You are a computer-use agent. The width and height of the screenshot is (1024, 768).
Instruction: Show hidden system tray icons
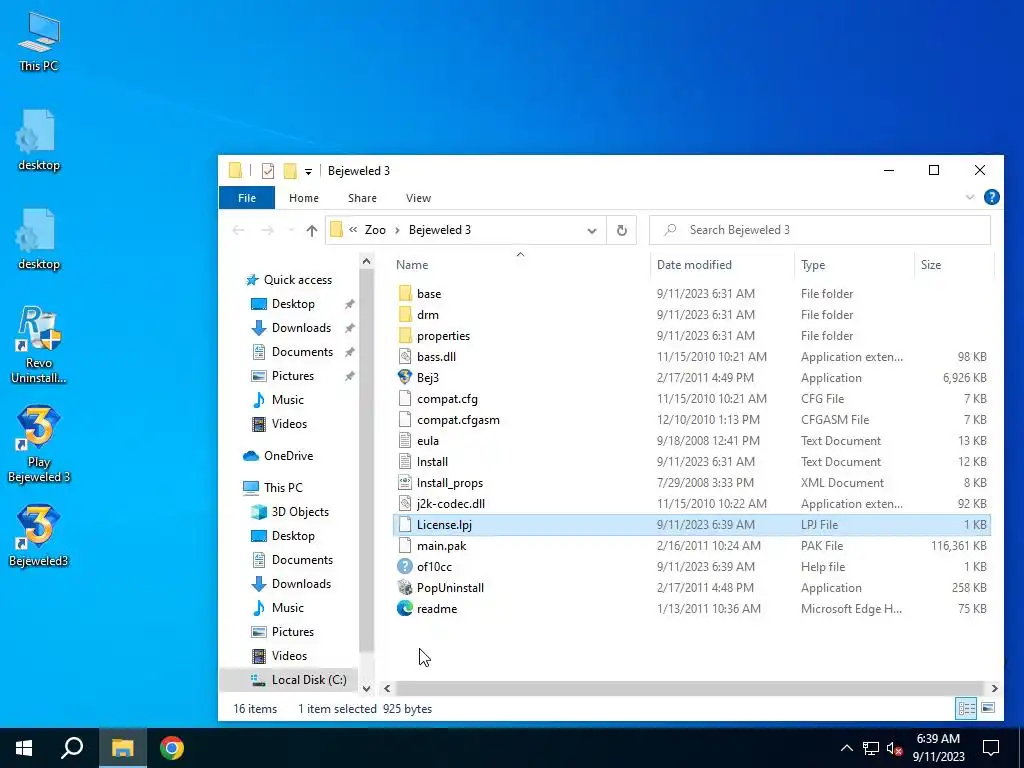coord(846,748)
